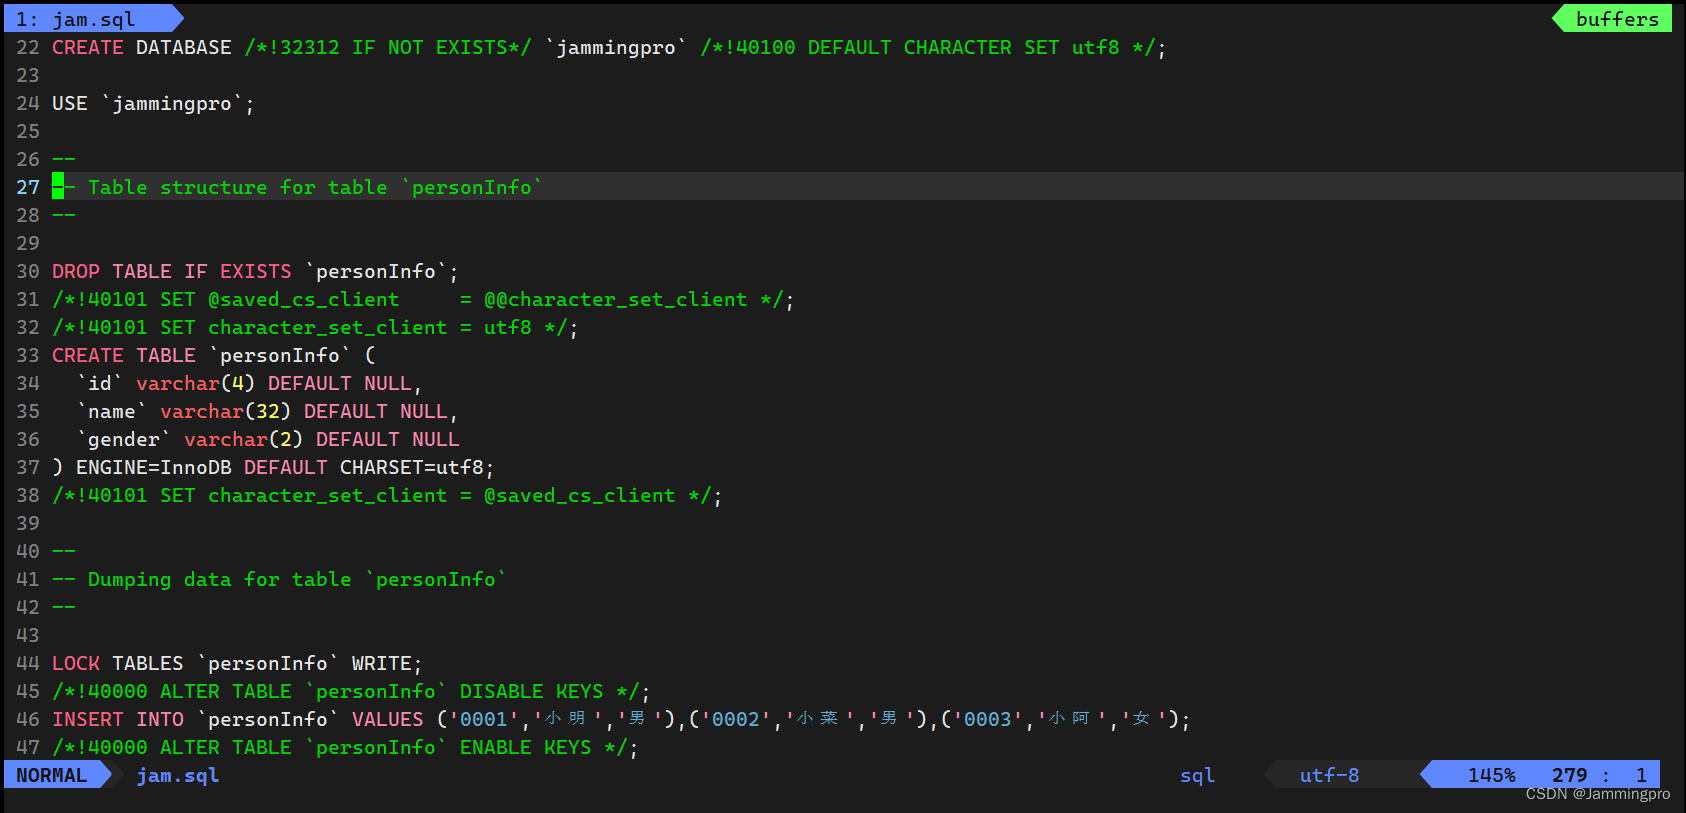Click the sql filetype indicator
1686x813 pixels.
(1197, 775)
